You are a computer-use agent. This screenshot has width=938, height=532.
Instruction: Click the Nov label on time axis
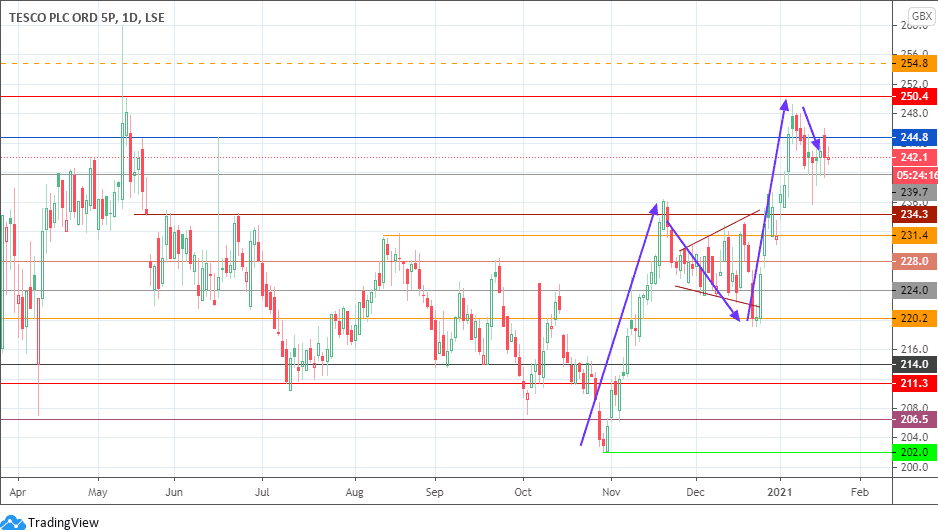[x=611, y=492]
